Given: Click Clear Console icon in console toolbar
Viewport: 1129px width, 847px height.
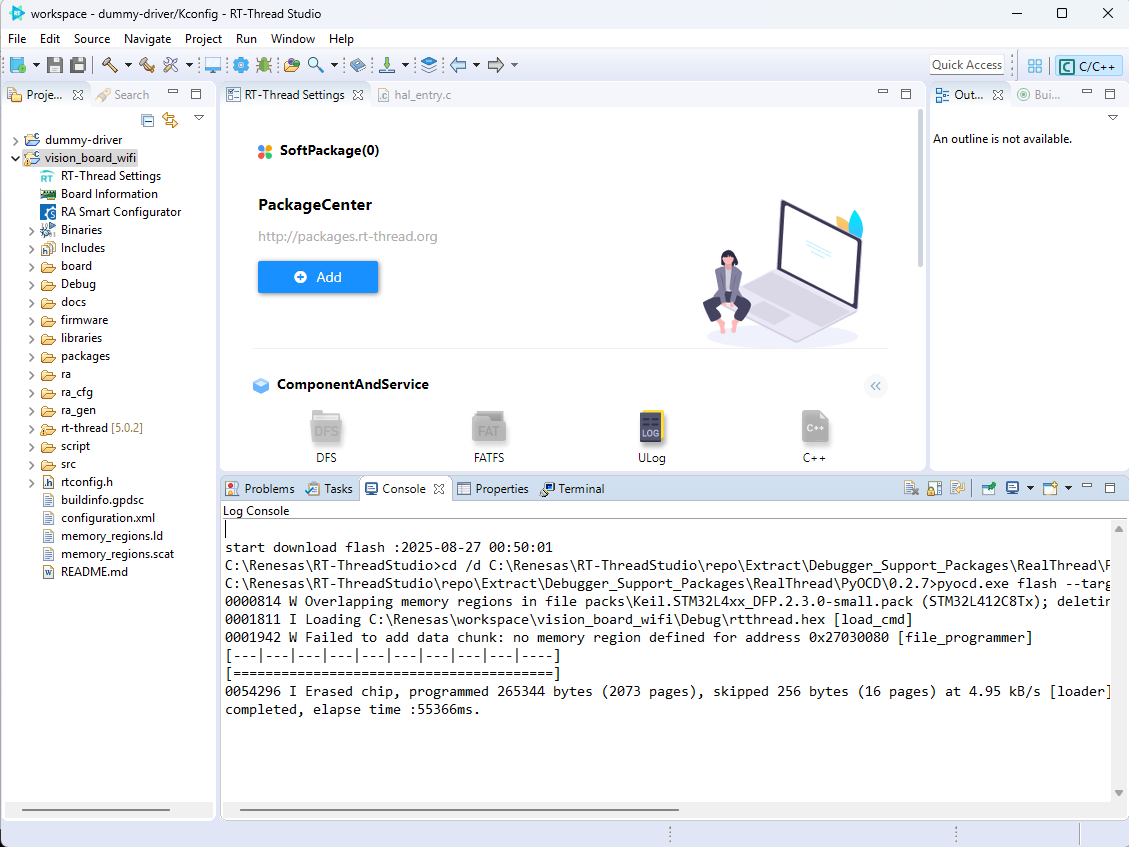Looking at the screenshot, I should click(x=911, y=489).
